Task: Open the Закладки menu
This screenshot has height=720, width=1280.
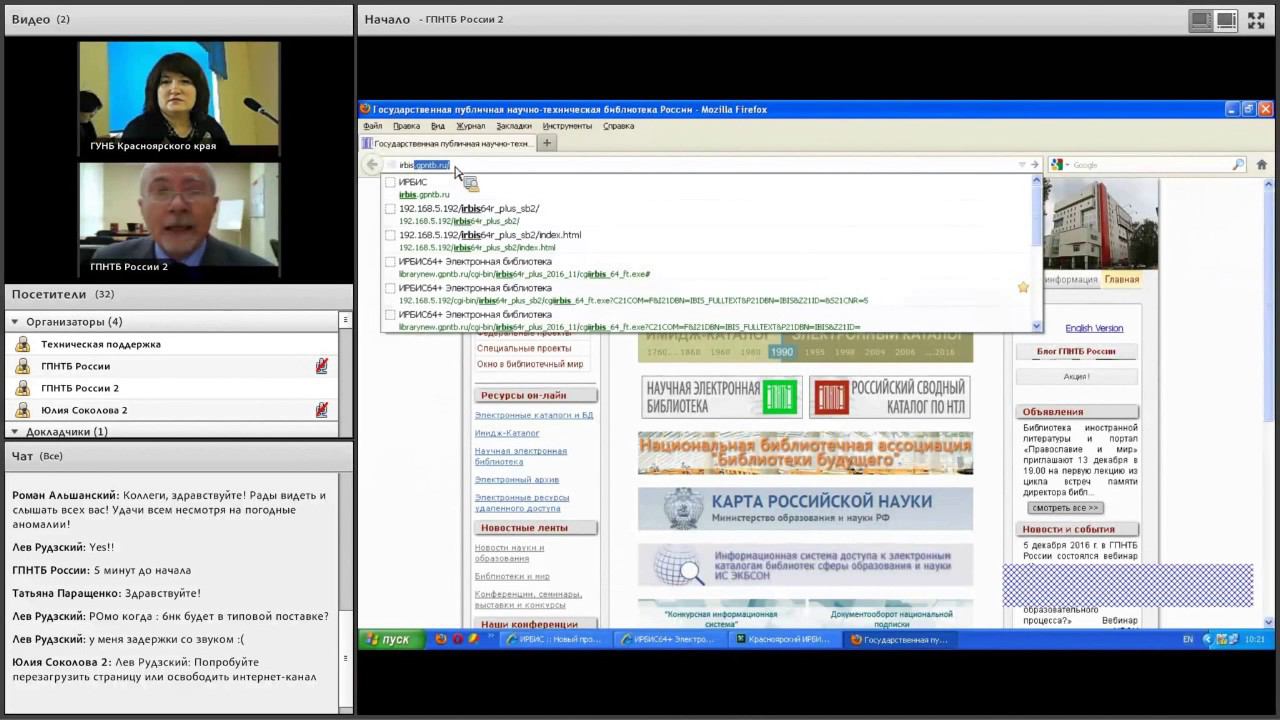Action: click(x=514, y=126)
